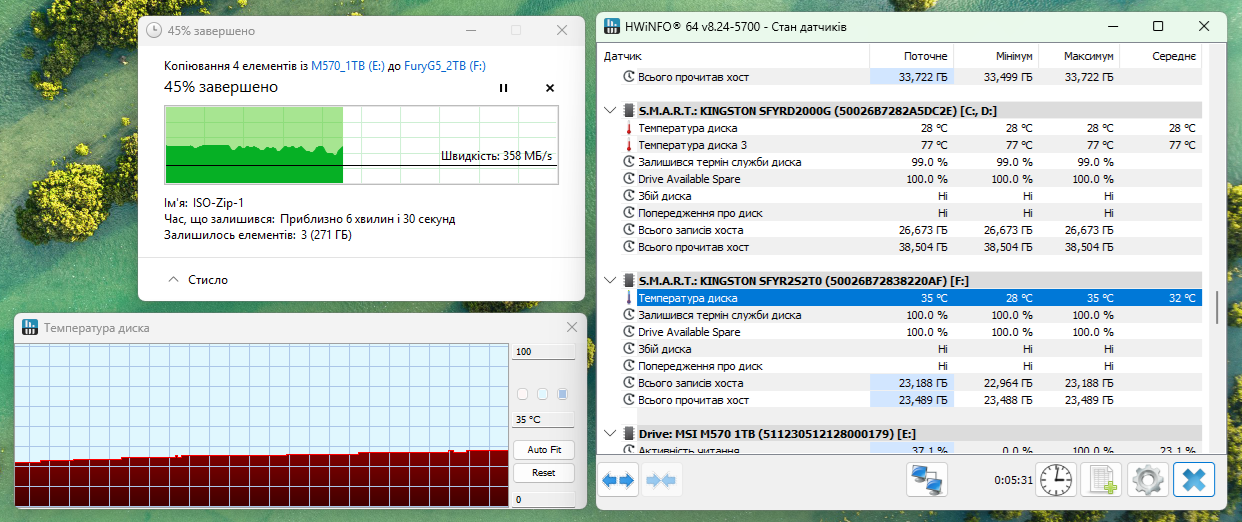Screen dimensions: 1242x522
Task: Click the icon in temperature graph window title
Action: point(30,327)
